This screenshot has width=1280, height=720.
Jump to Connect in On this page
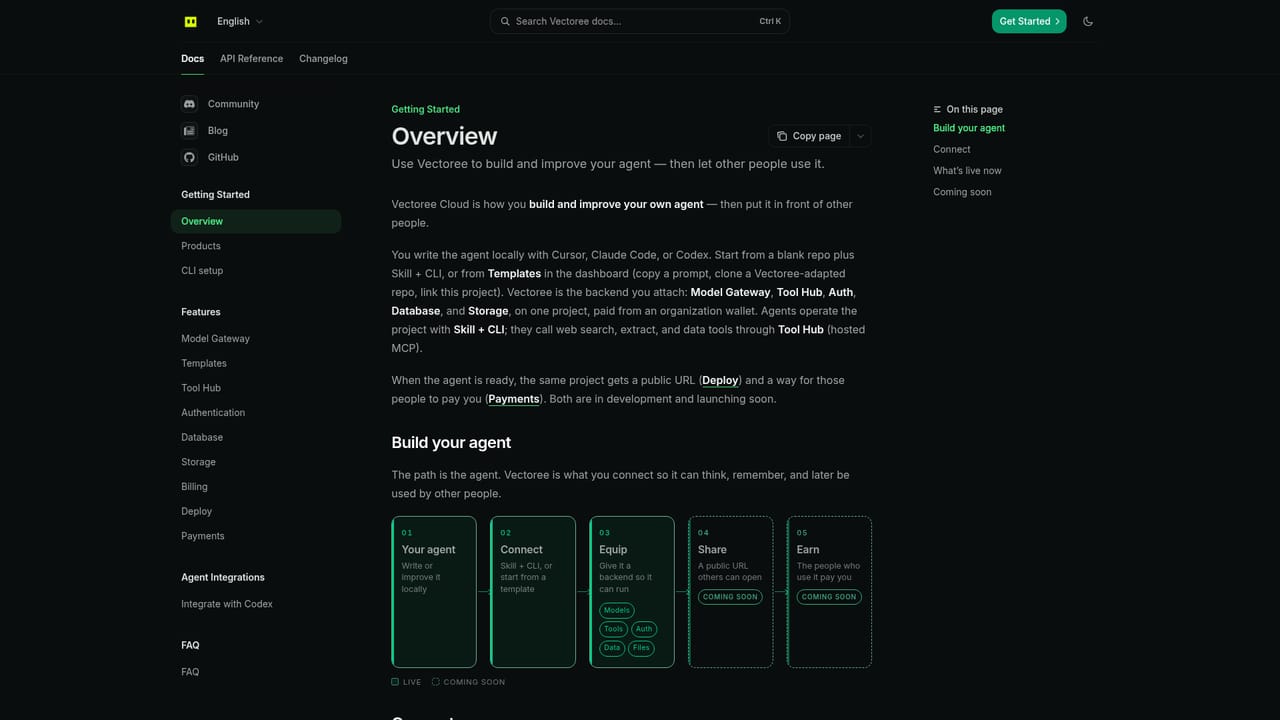pos(952,149)
